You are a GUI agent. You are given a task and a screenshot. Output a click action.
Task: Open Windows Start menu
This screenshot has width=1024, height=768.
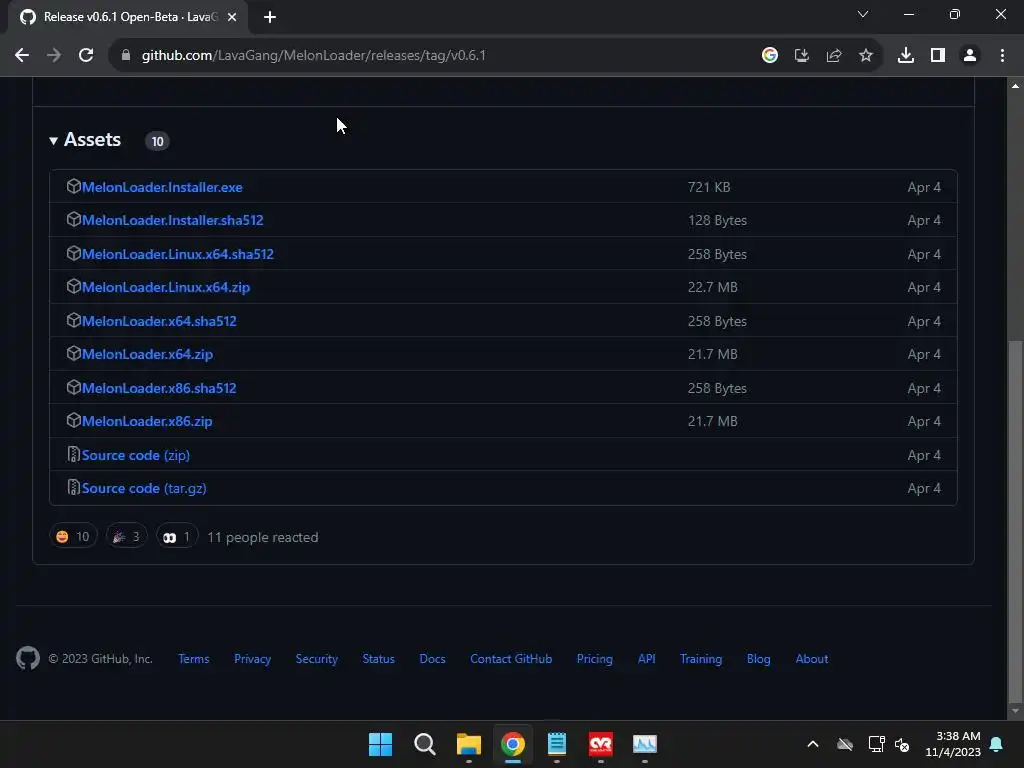[x=380, y=744]
